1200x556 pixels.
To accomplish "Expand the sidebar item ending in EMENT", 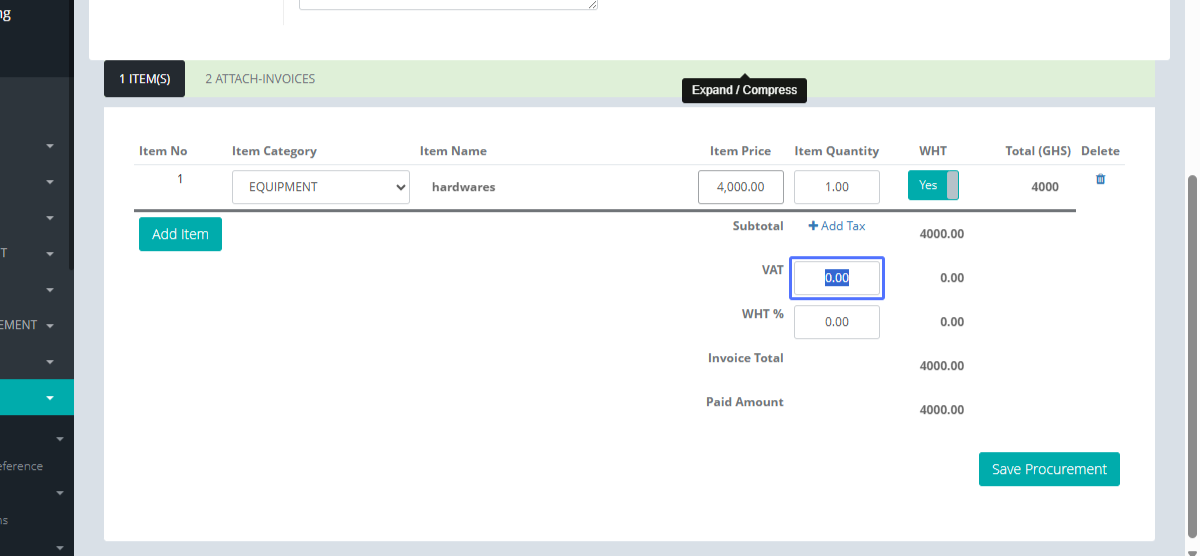I will 50,326.
